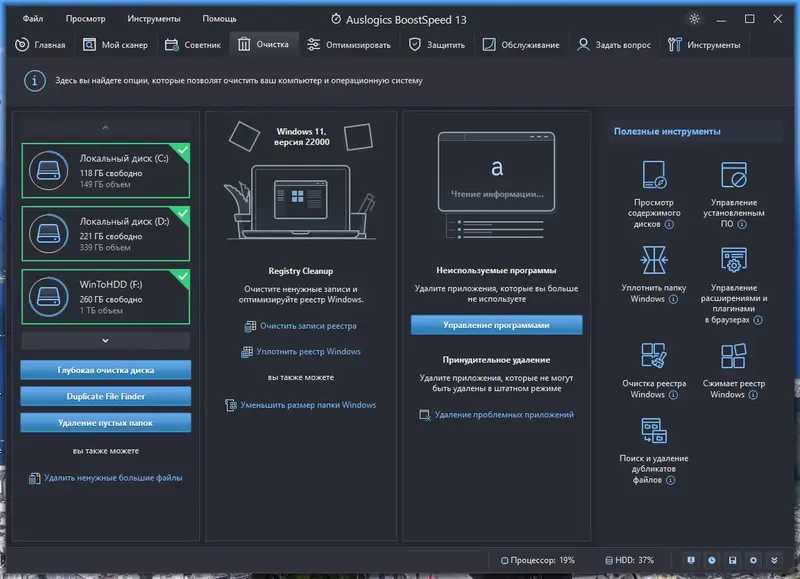Open duplicate files search tool icon

[x=654, y=431]
